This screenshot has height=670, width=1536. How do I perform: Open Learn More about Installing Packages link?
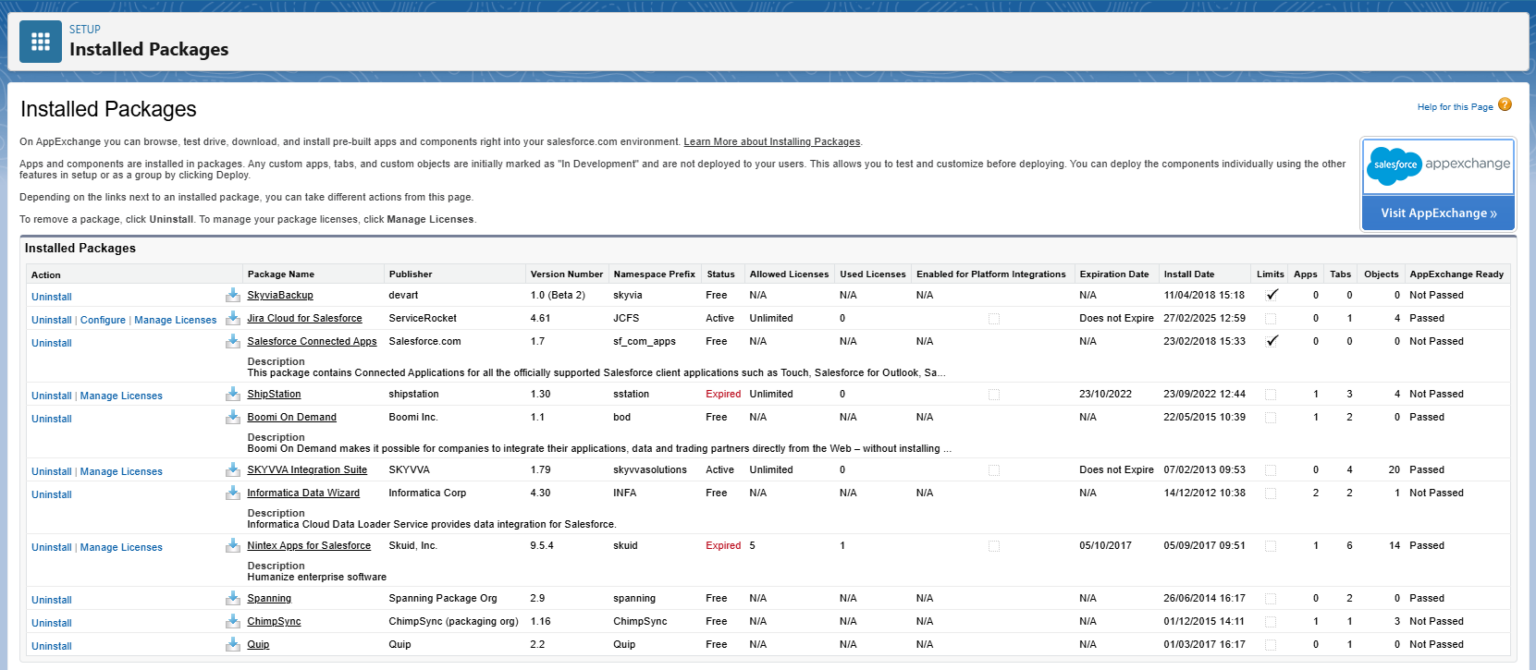772,142
